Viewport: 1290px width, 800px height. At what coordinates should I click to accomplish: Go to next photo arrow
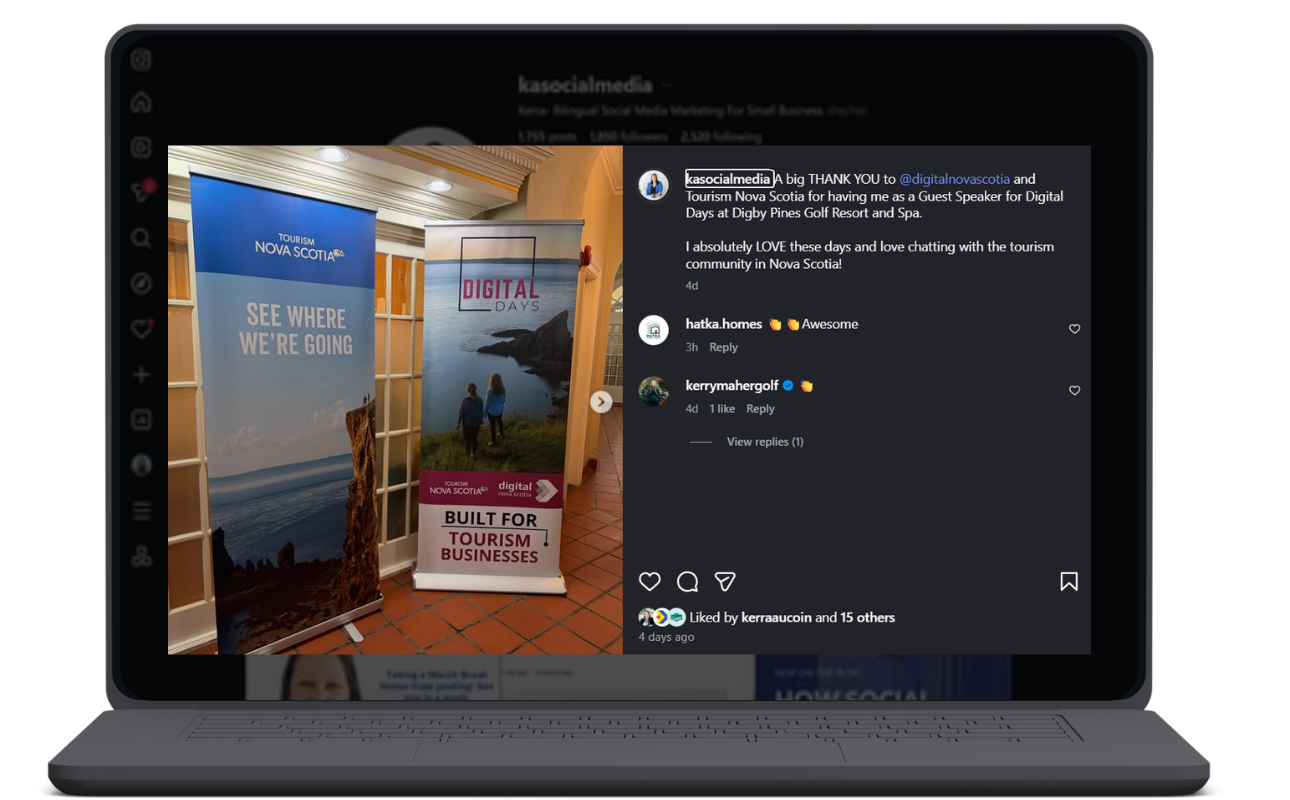pos(601,401)
